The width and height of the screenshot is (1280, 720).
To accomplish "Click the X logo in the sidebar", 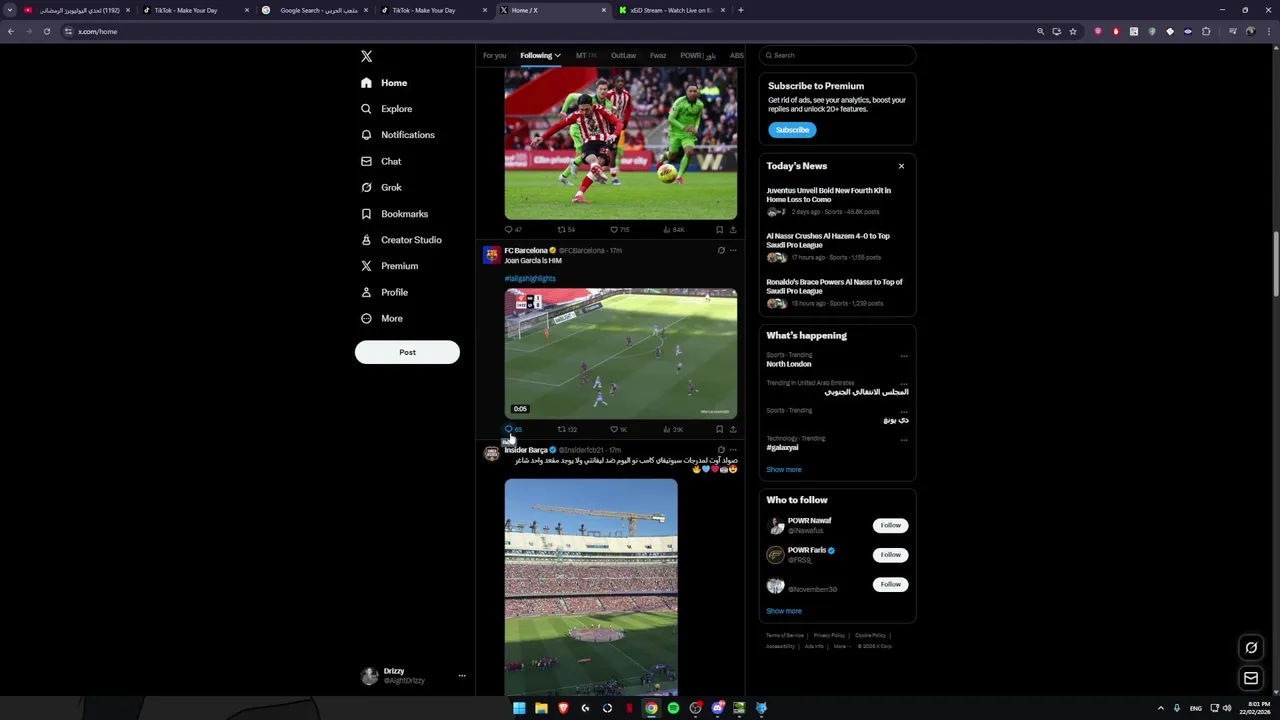I will point(366,57).
